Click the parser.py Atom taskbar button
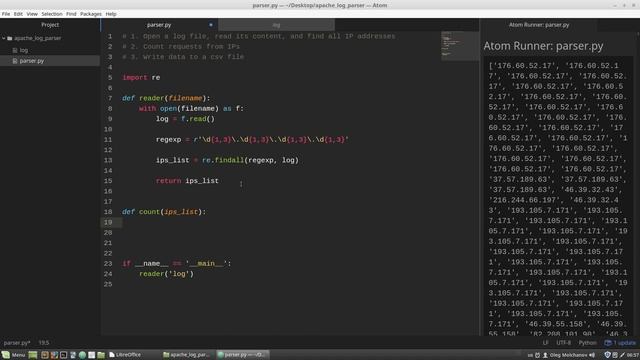Image resolution: width=640 pixels, height=360 pixels. tap(242, 355)
